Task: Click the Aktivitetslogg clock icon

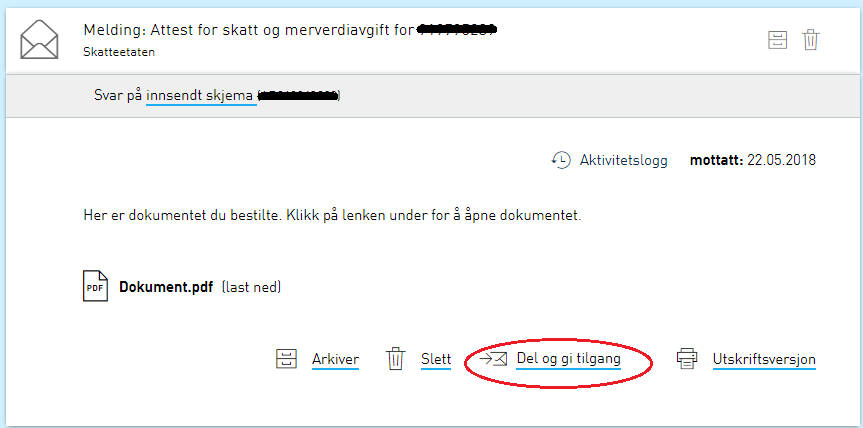Action: point(560,160)
